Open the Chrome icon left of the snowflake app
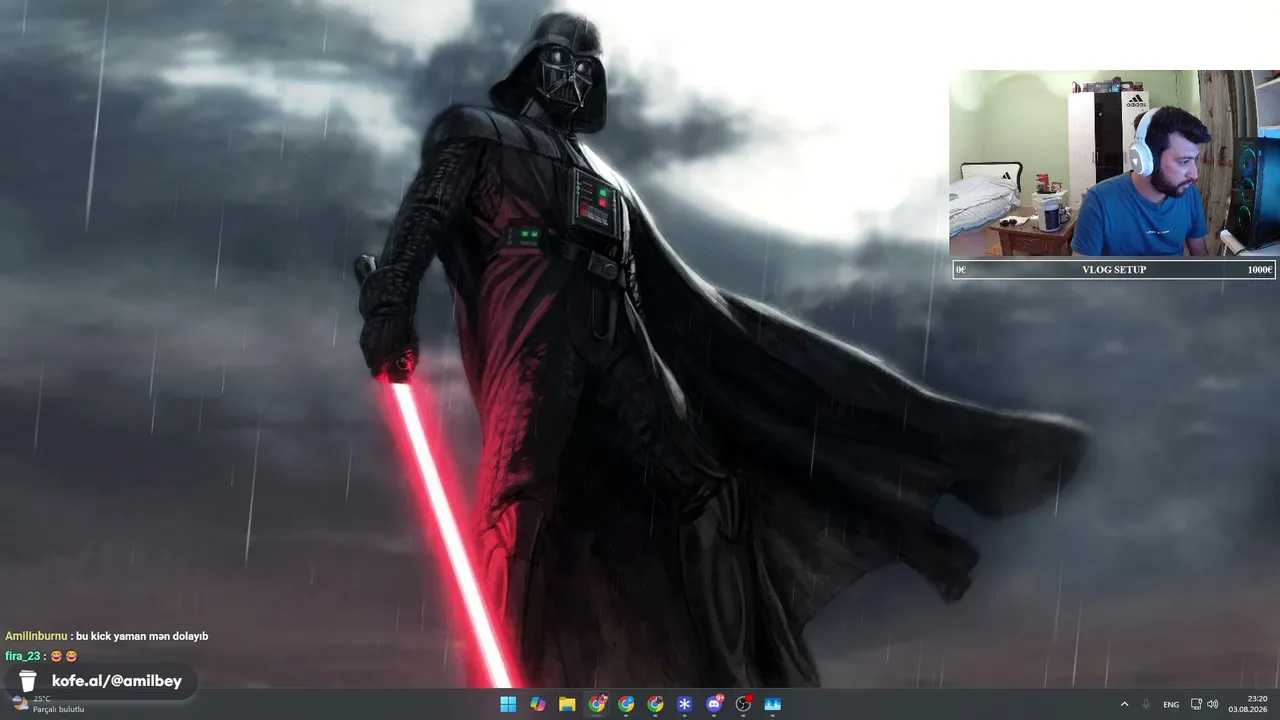This screenshot has height=720, width=1280. [x=655, y=704]
